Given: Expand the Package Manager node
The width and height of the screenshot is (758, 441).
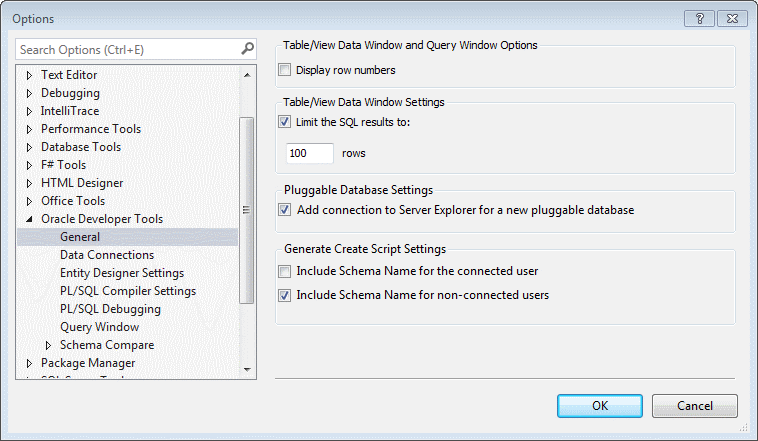Looking at the screenshot, I should tap(29, 363).
